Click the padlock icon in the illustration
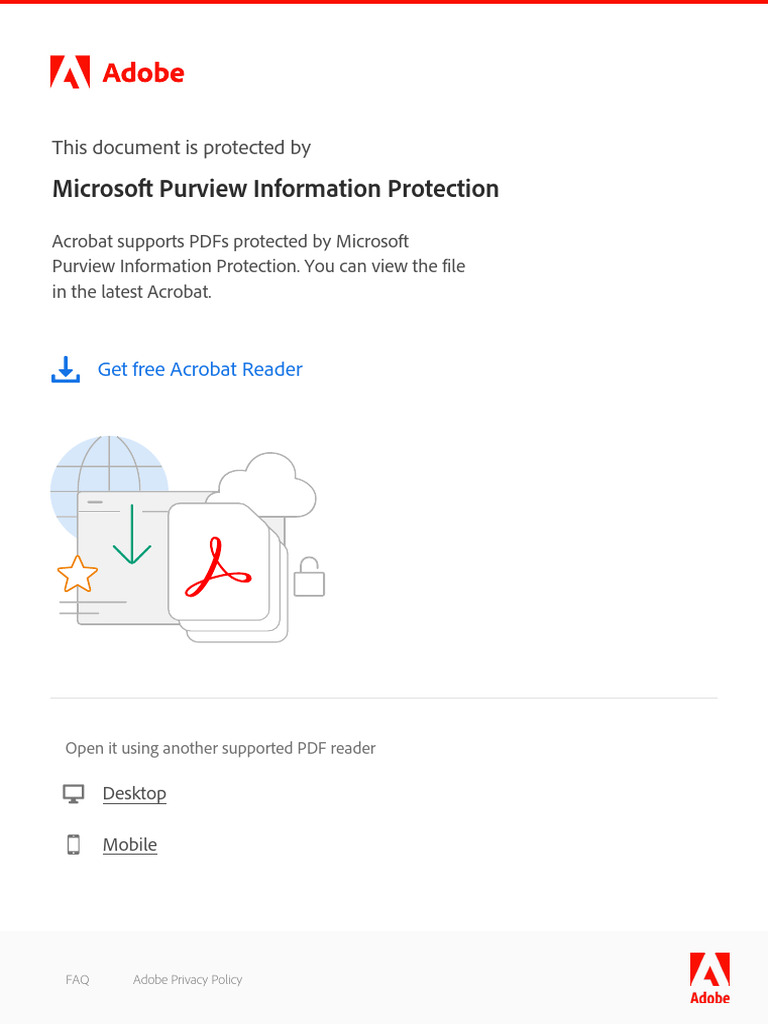Viewport: 768px width, 1024px height. [309, 577]
